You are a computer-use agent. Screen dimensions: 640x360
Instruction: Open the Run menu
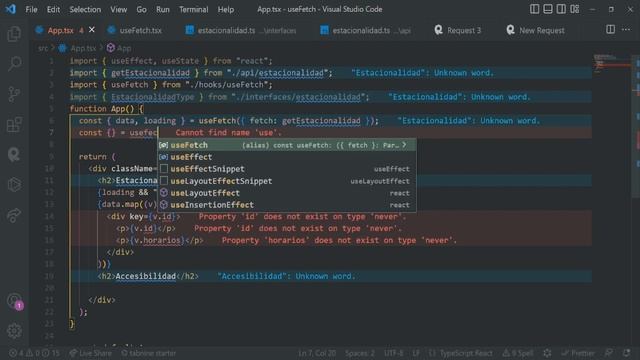(x=162, y=9)
